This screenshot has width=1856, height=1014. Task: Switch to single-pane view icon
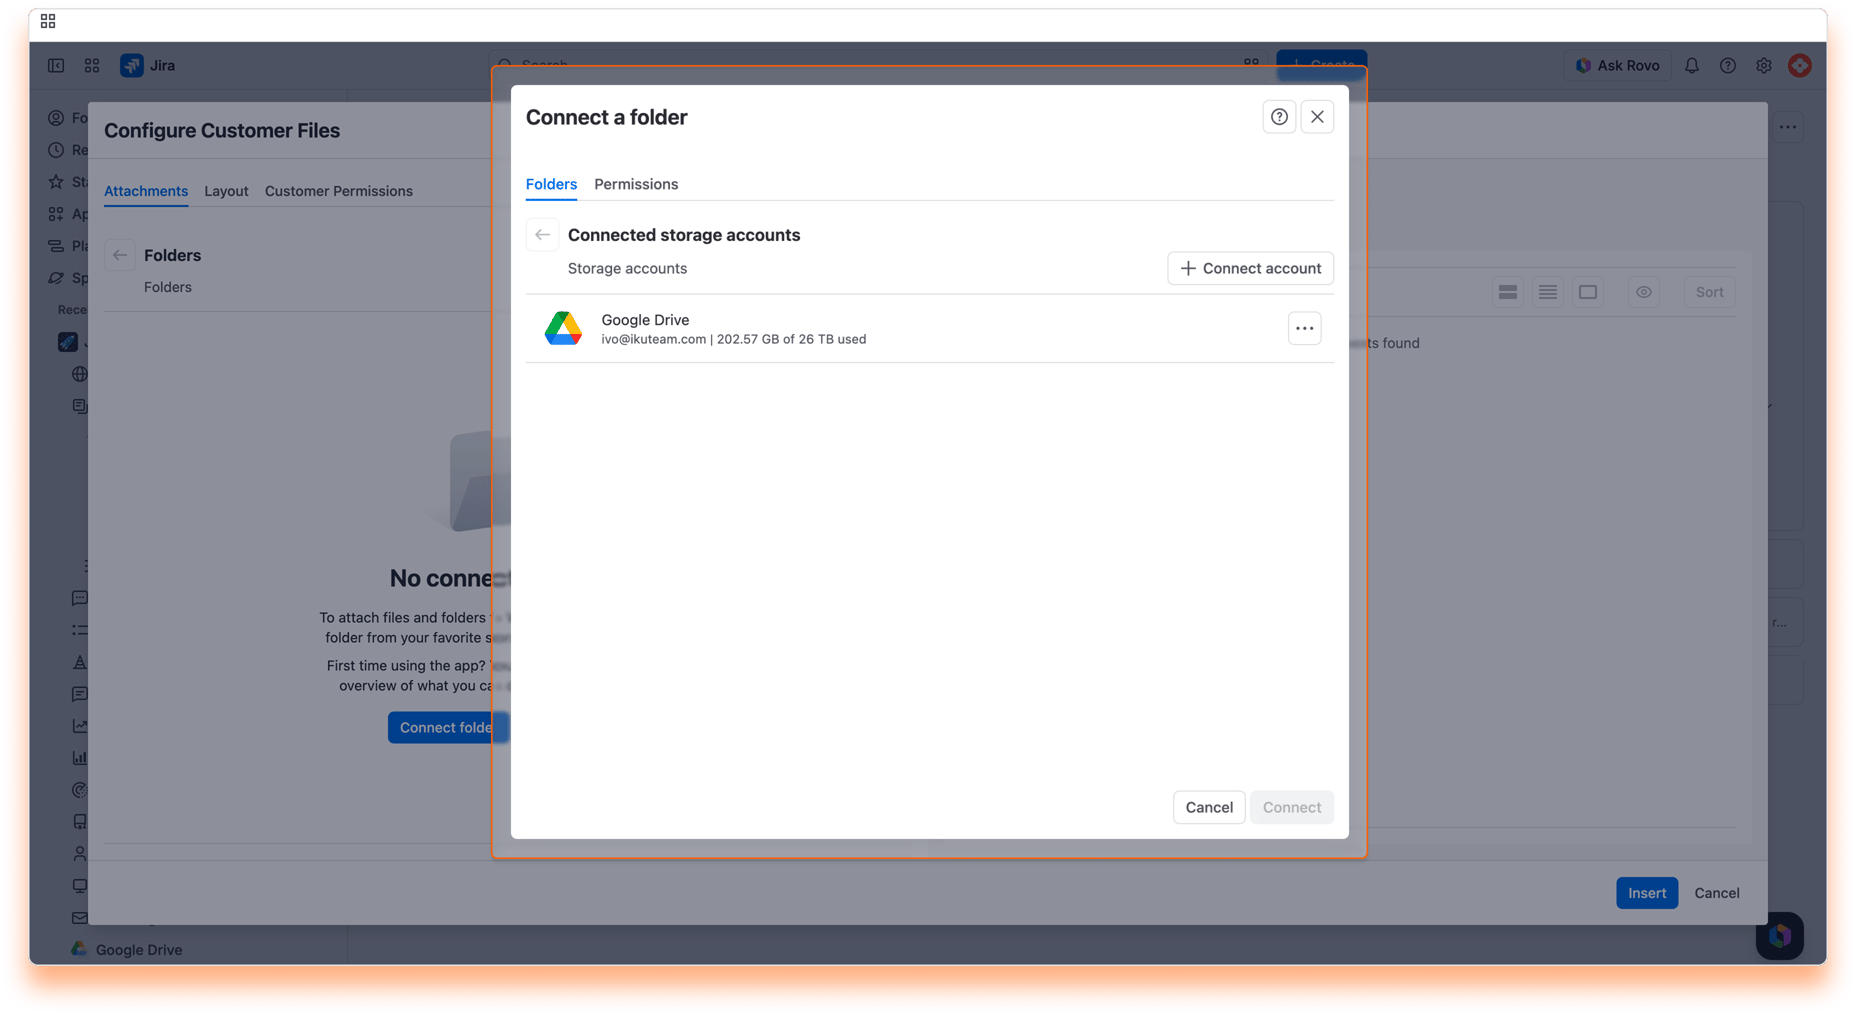tap(1587, 292)
